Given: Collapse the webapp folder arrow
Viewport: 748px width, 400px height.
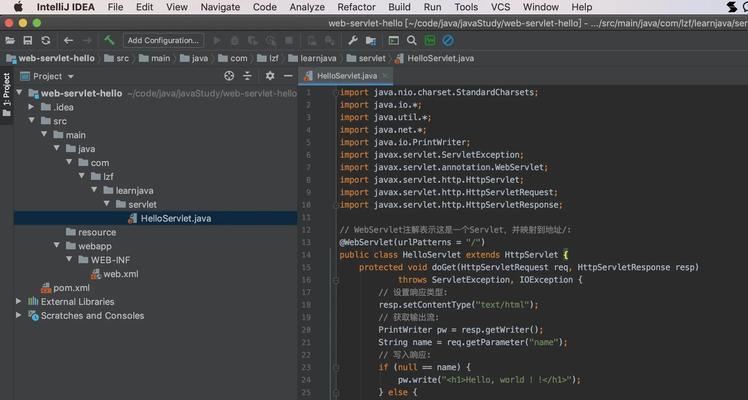Looking at the screenshot, I should tap(57, 246).
